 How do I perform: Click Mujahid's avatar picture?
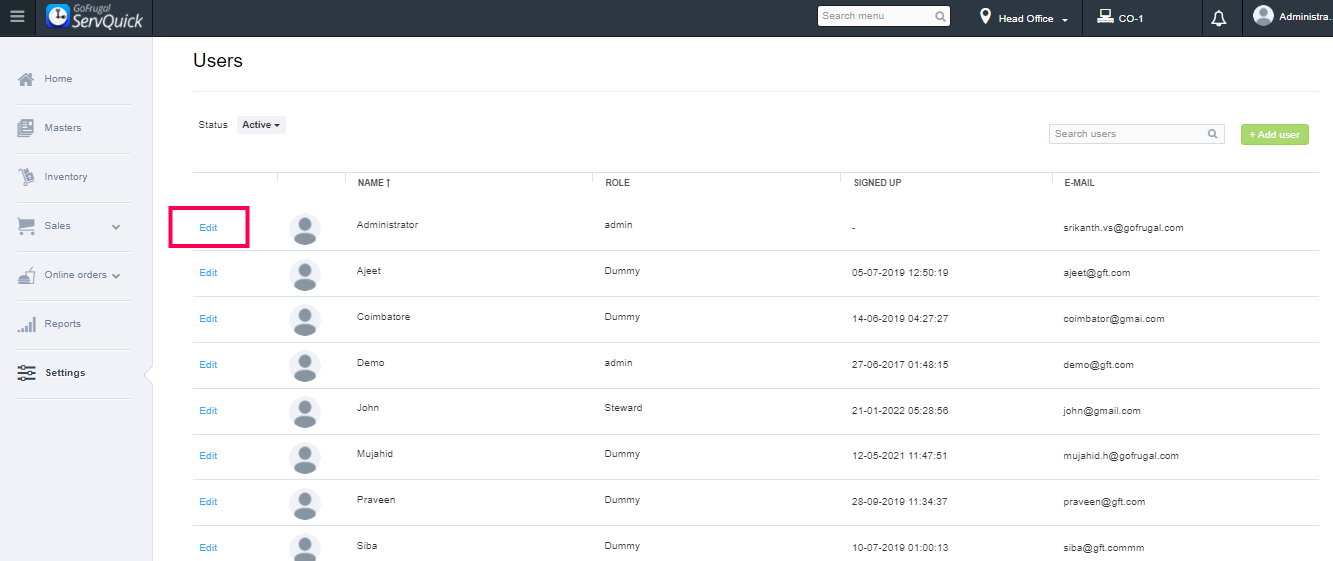click(305, 458)
